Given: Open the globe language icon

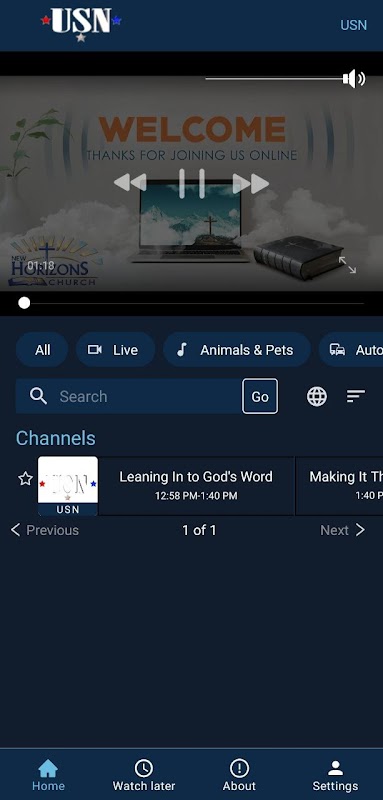Looking at the screenshot, I should [317, 396].
